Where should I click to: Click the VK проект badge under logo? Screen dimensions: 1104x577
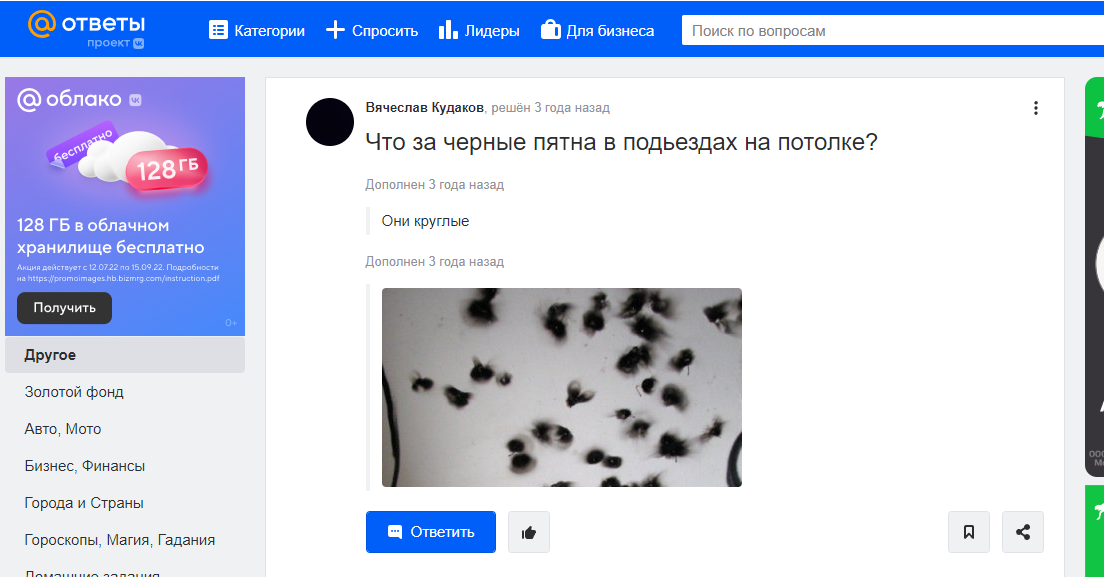tap(115, 43)
